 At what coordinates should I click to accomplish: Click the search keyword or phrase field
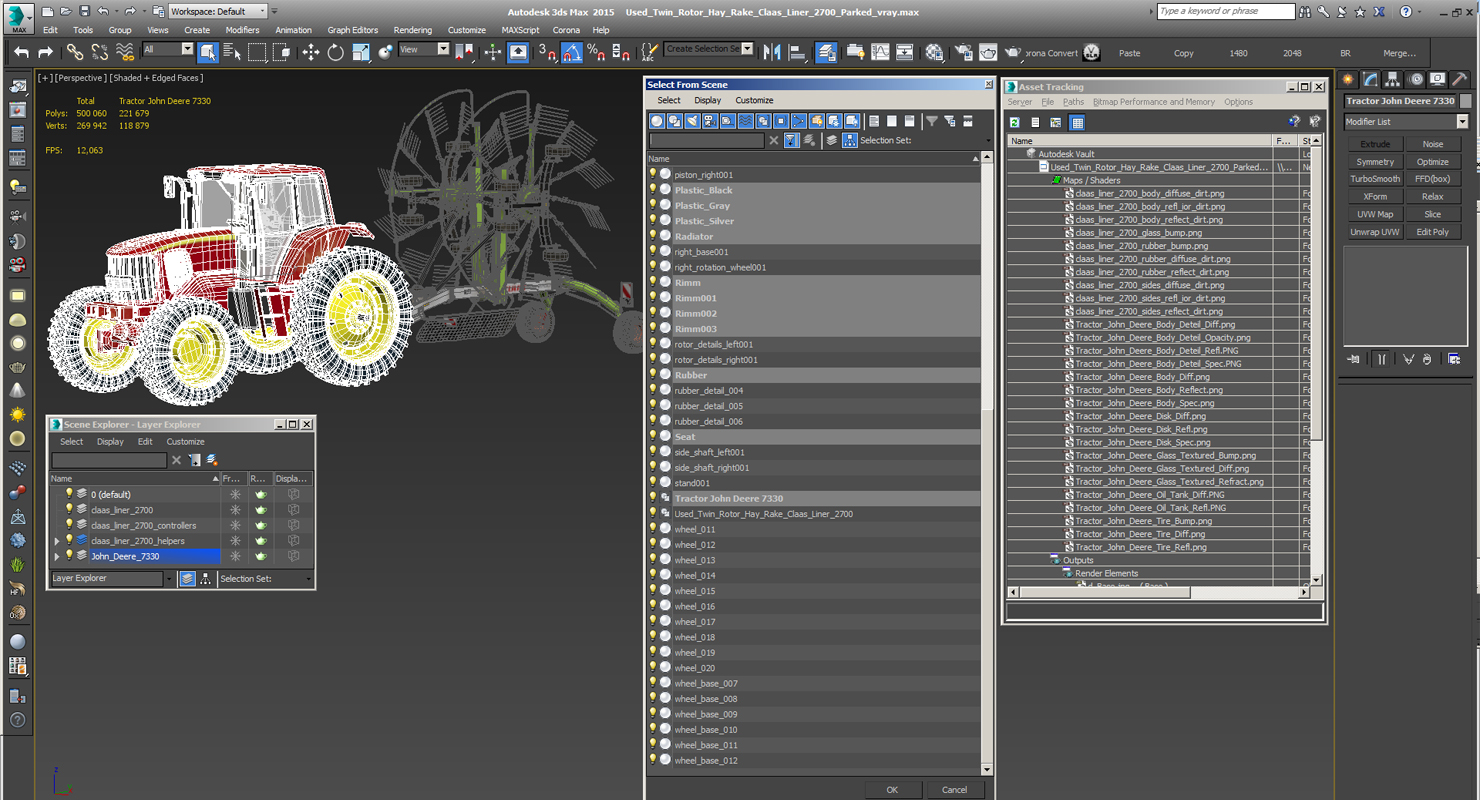[1225, 11]
